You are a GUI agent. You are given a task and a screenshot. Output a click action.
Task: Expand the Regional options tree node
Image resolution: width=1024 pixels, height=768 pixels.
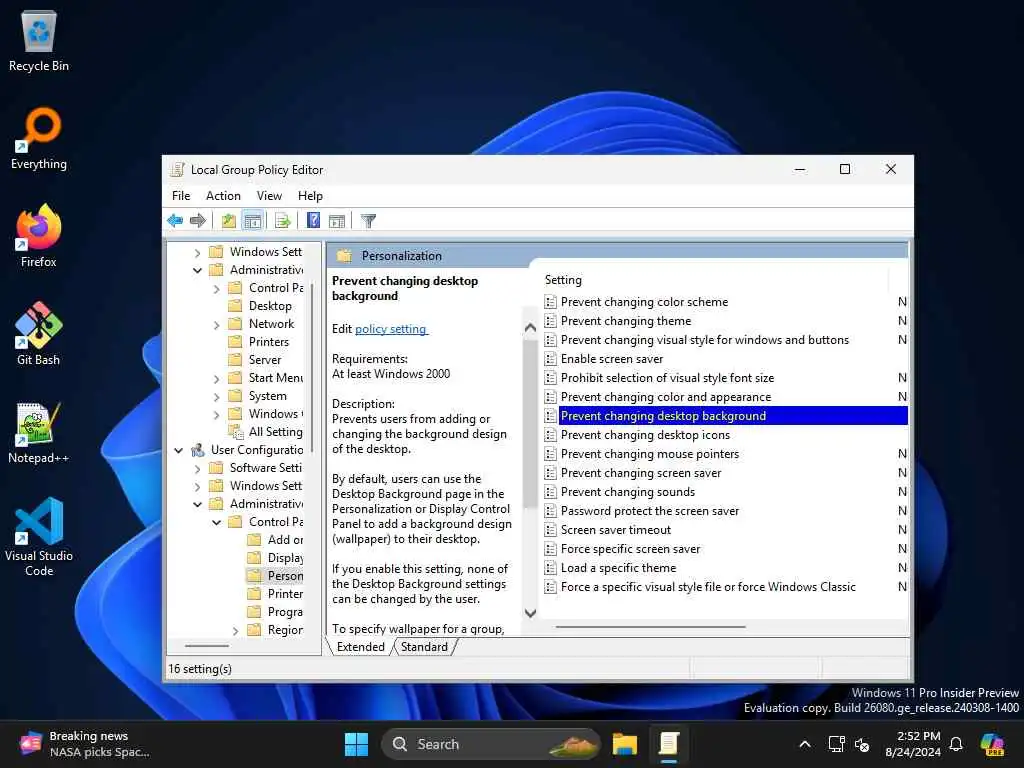tap(235, 630)
